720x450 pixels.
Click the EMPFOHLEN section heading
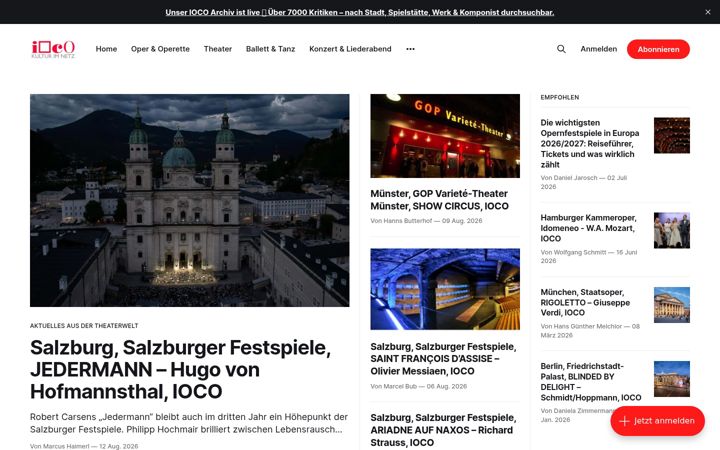560,97
